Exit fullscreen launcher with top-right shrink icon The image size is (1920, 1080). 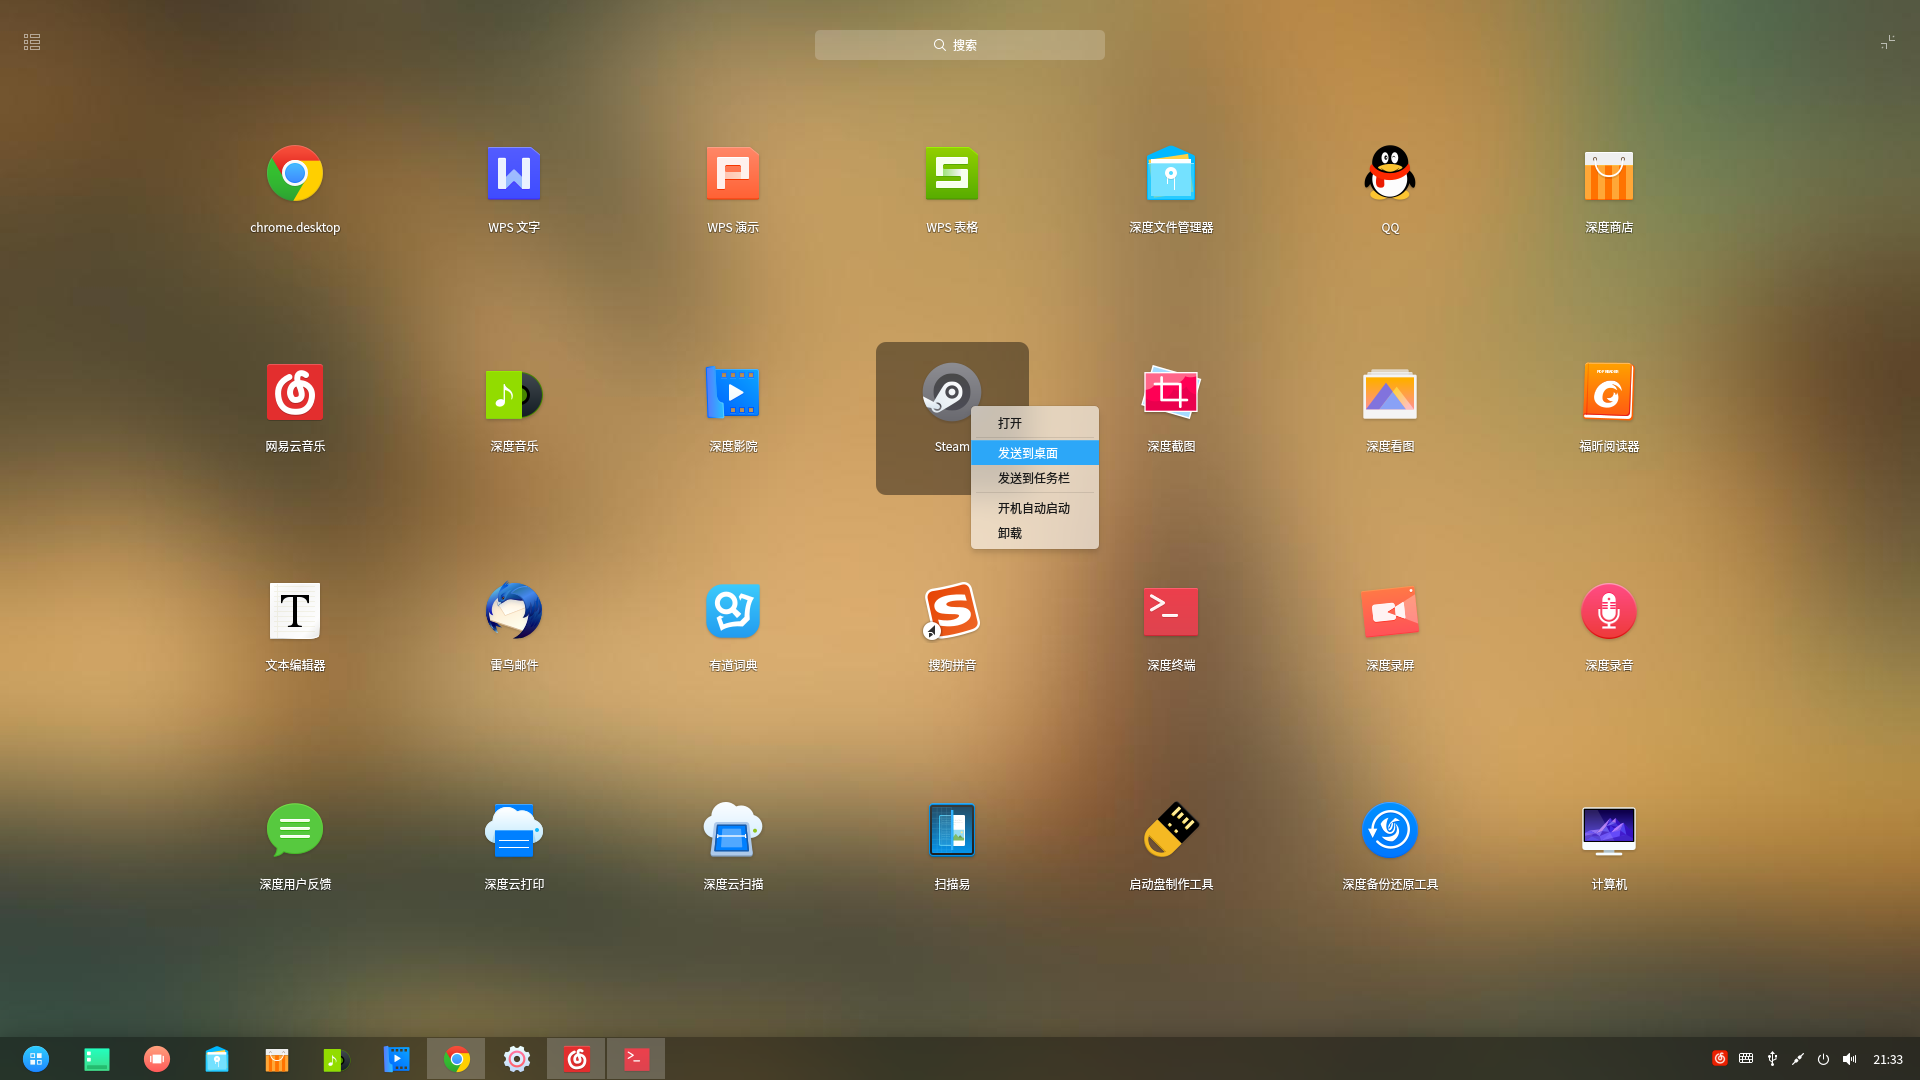(x=1887, y=42)
